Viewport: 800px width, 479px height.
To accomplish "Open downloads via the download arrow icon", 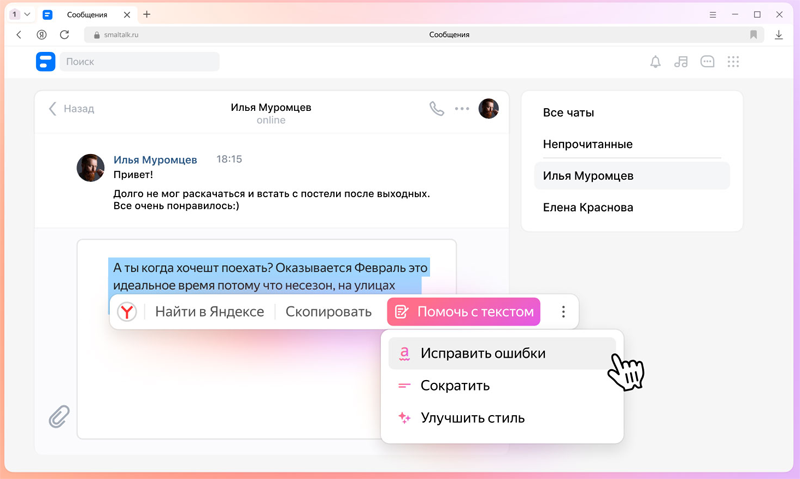I will pyautogui.click(x=779, y=35).
